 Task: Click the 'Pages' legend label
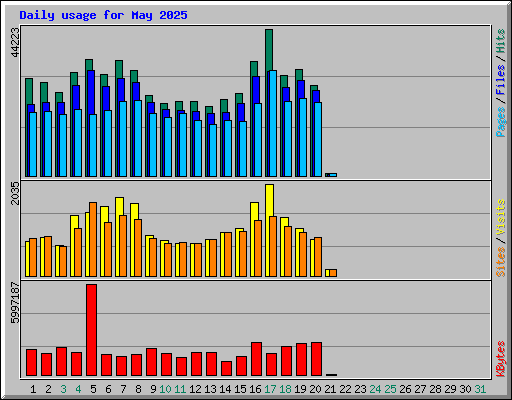tap(501, 122)
